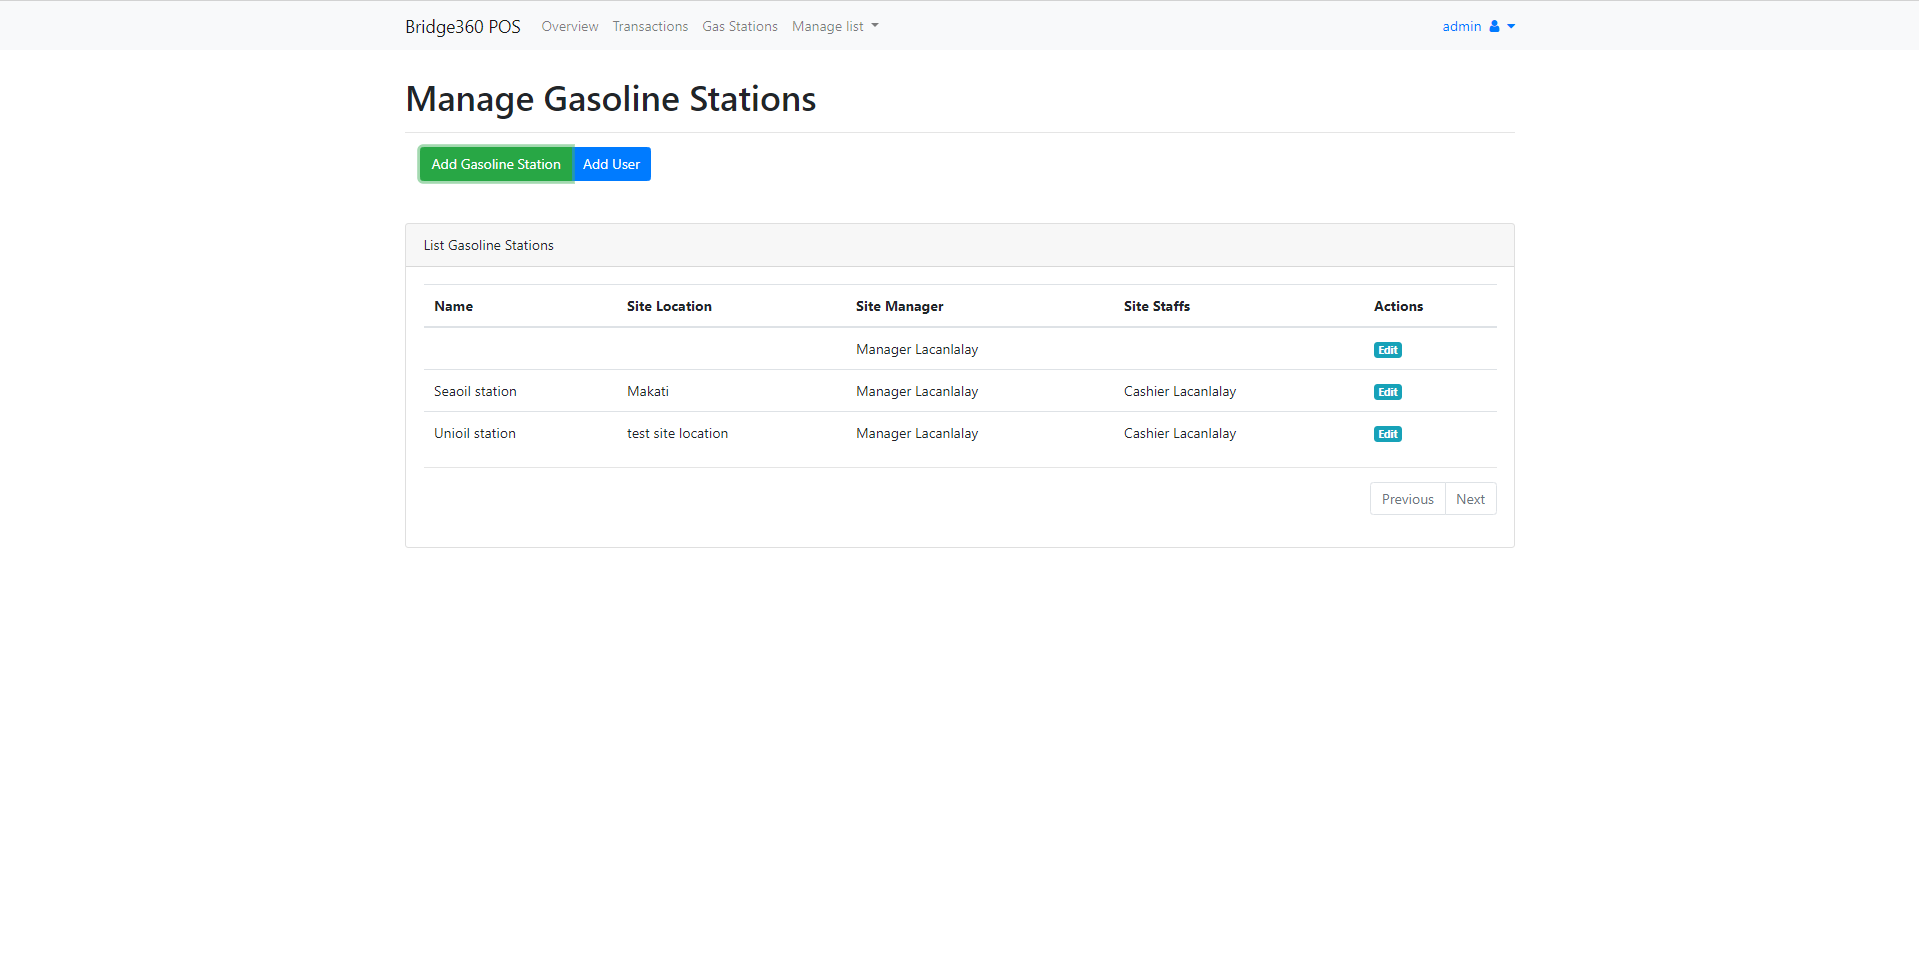The height and width of the screenshot is (978, 1919).
Task: Edit the Seaoil station row
Action: point(1388,392)
